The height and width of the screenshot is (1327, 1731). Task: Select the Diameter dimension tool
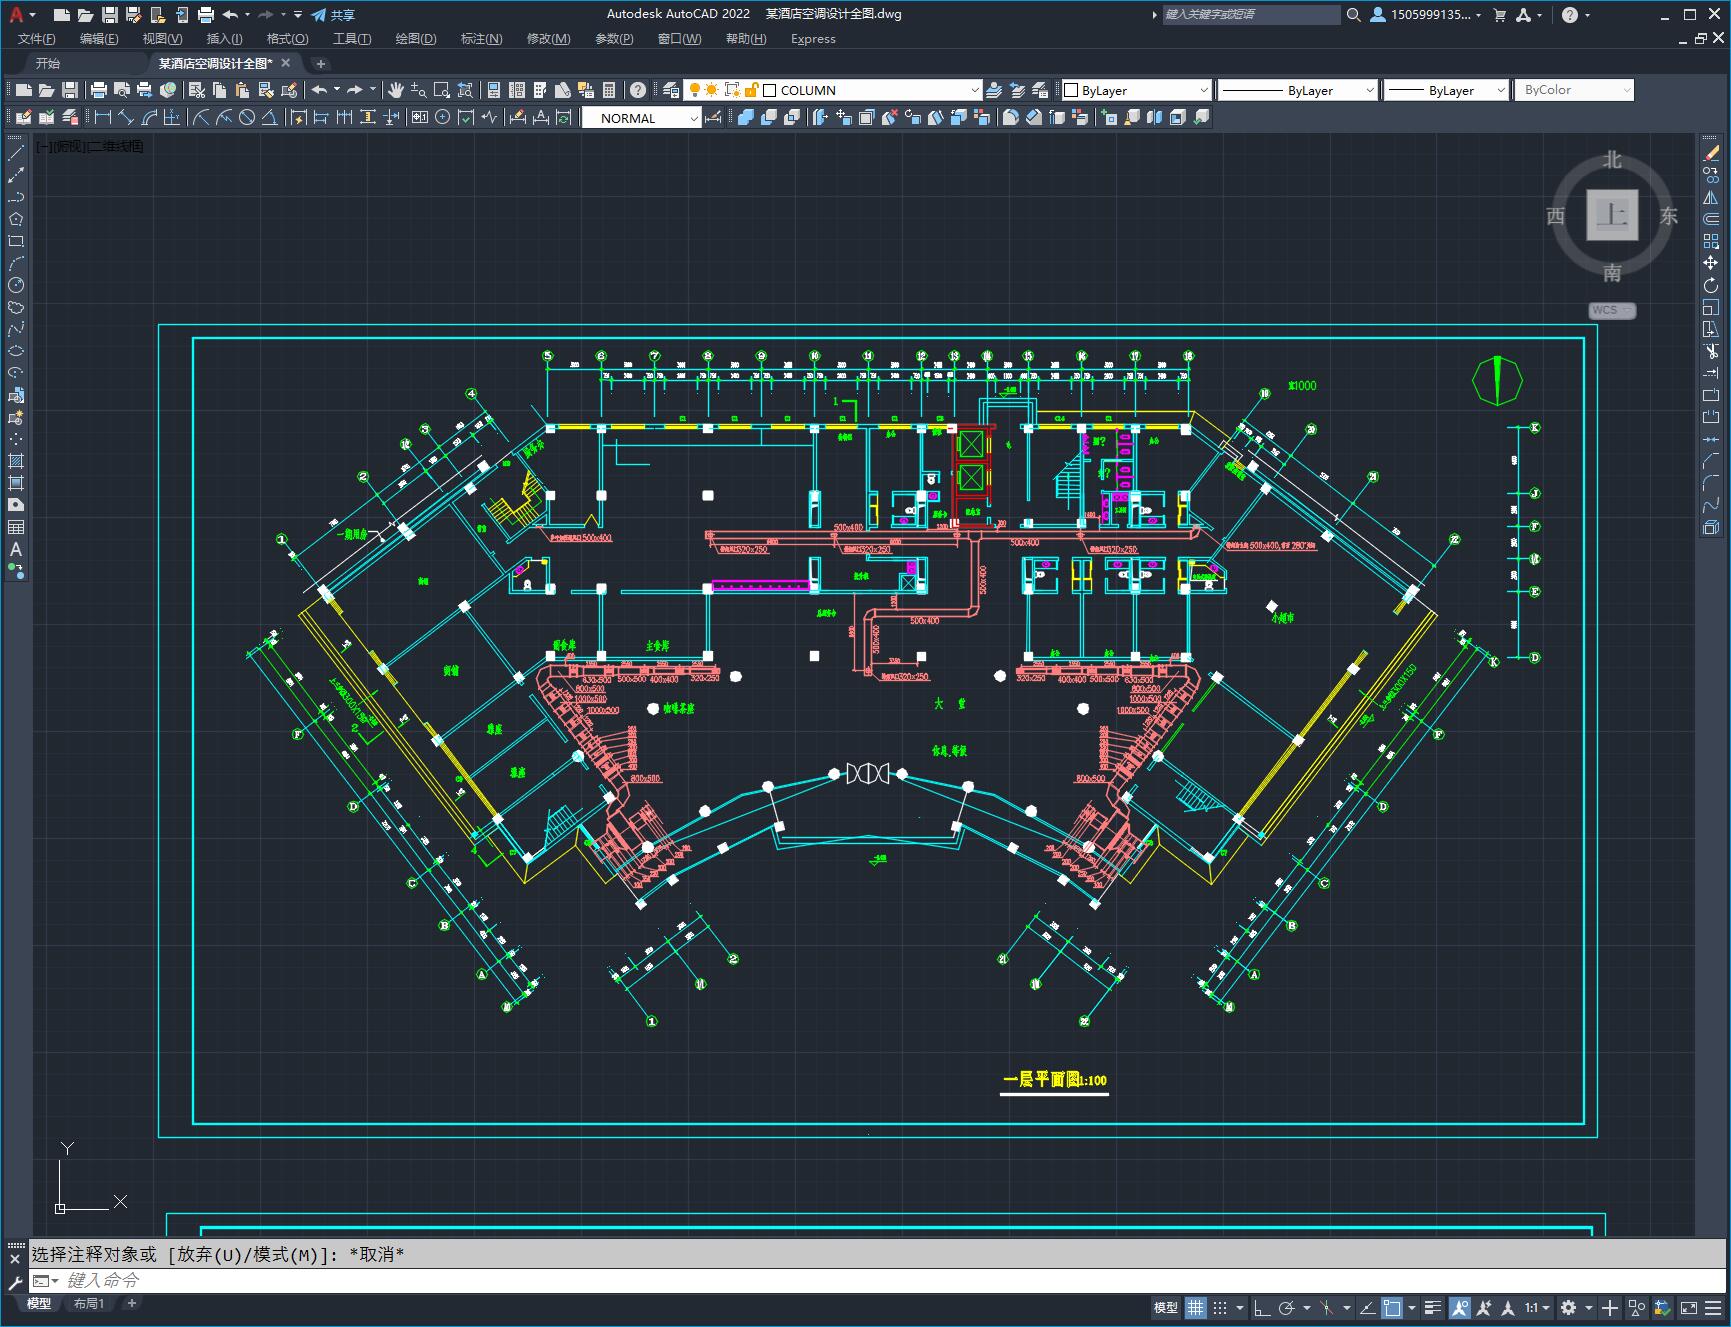pyautogui.click(x=247, y=118)
